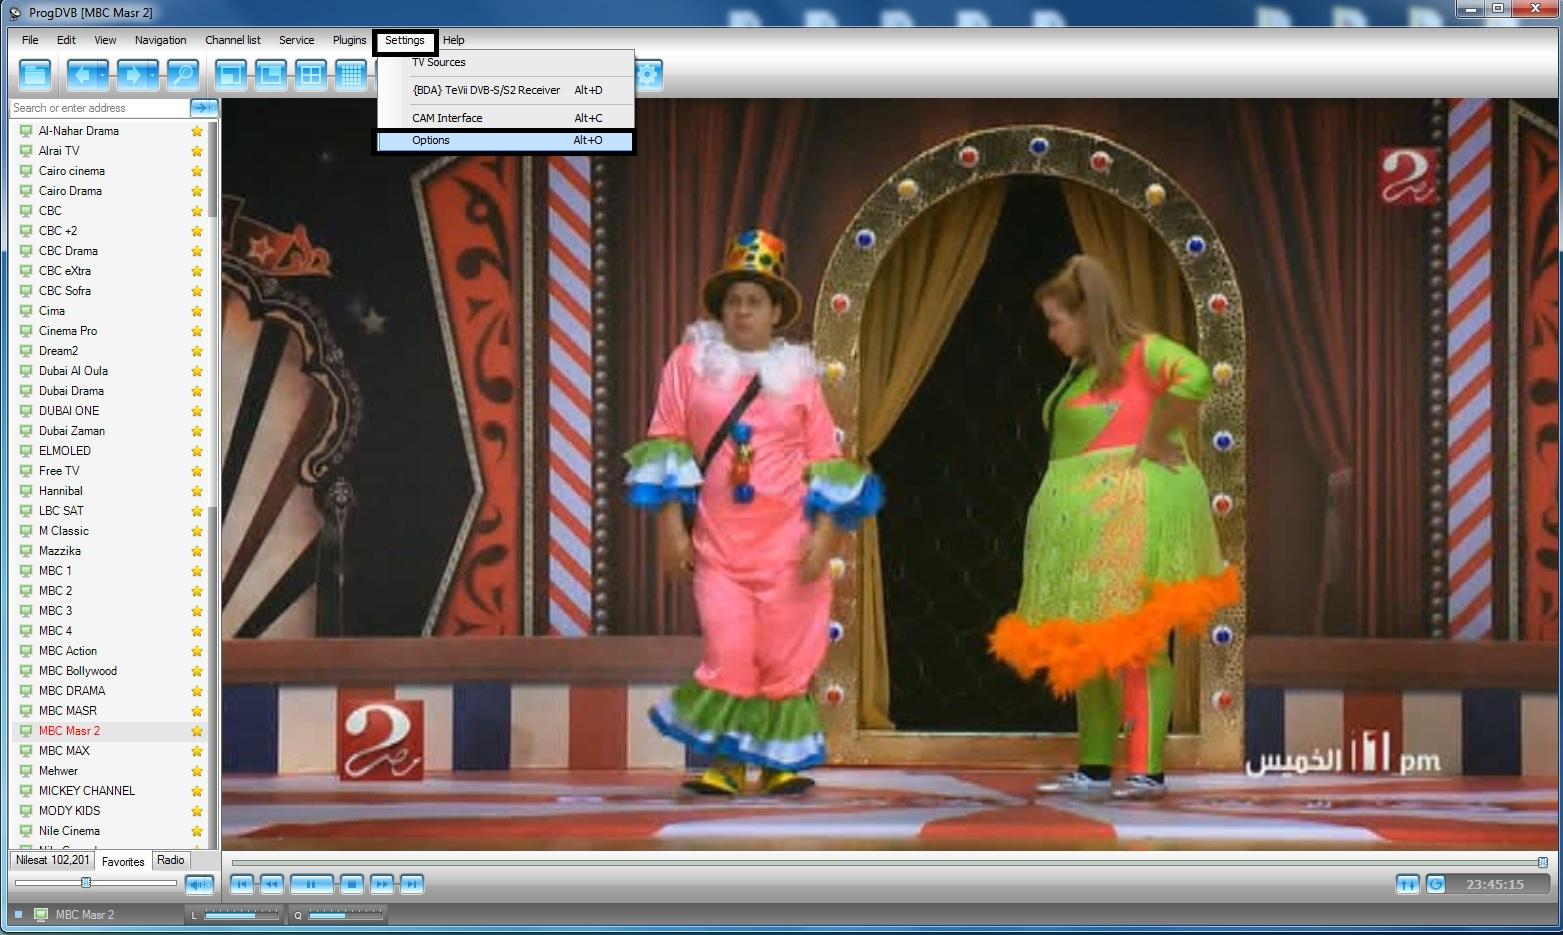This screenshot has width=1563, height=935.
Task: Skip to next with skip-forward button
Action: 412,884
